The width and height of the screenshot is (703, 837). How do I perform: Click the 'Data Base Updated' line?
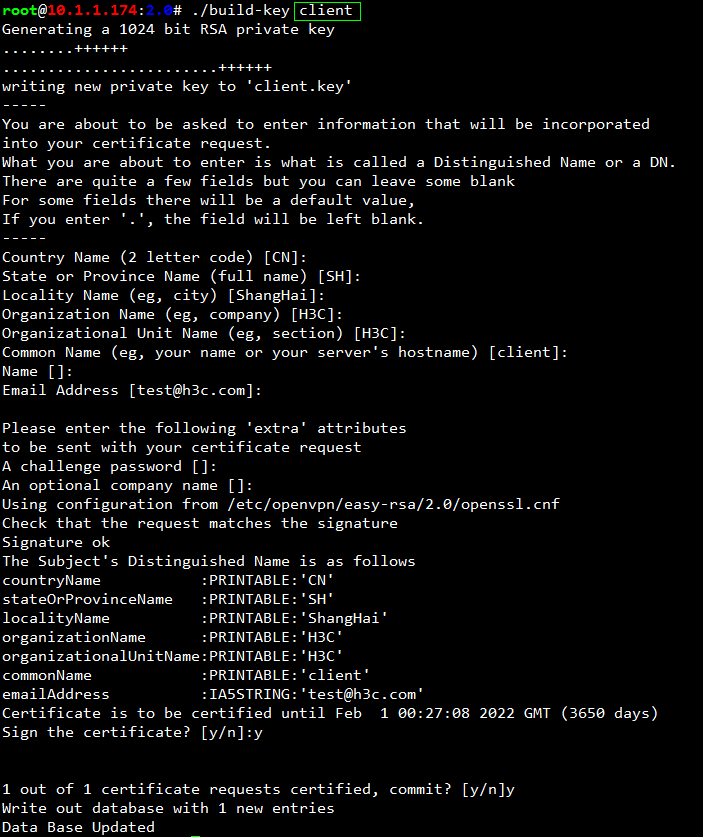[x=78, y=827]
